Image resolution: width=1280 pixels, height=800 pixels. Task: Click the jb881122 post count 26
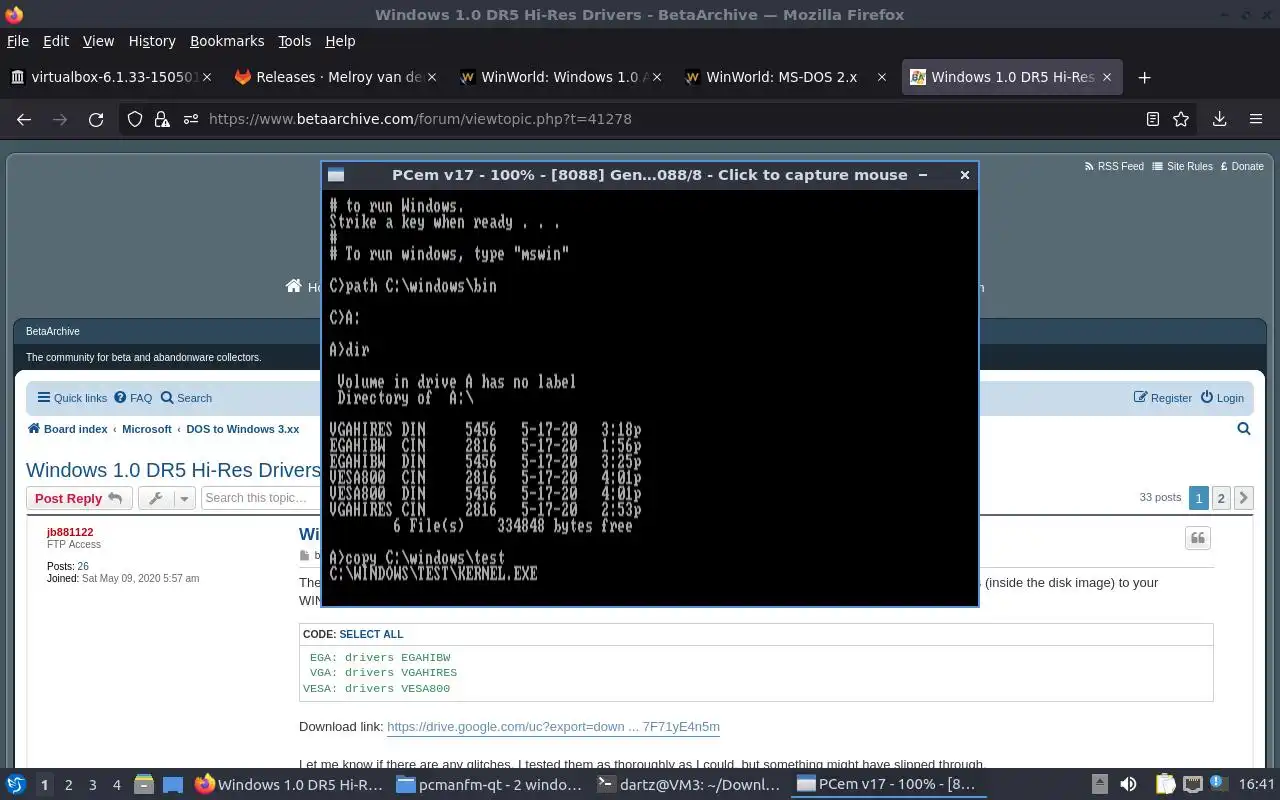click(83, 567)
